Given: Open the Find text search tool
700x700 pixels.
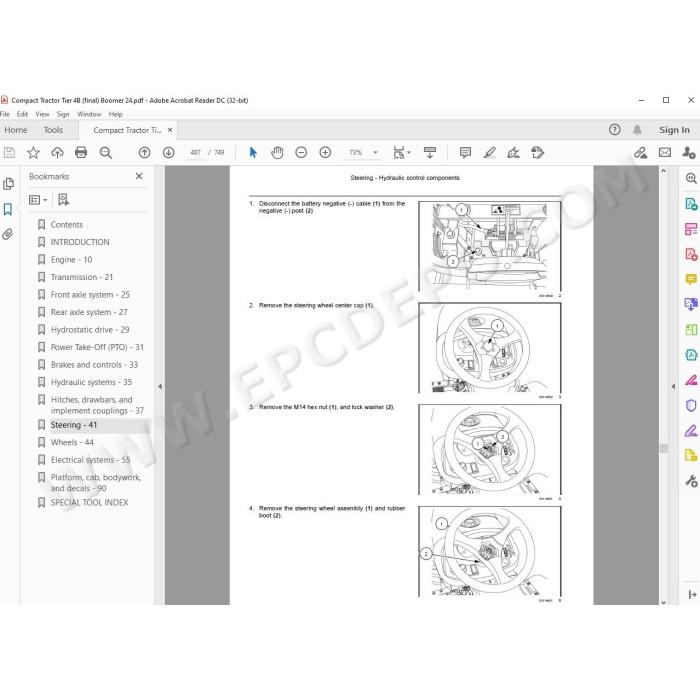Looking at the screenshot, I should pyautogui.click(x=105, y=153).
